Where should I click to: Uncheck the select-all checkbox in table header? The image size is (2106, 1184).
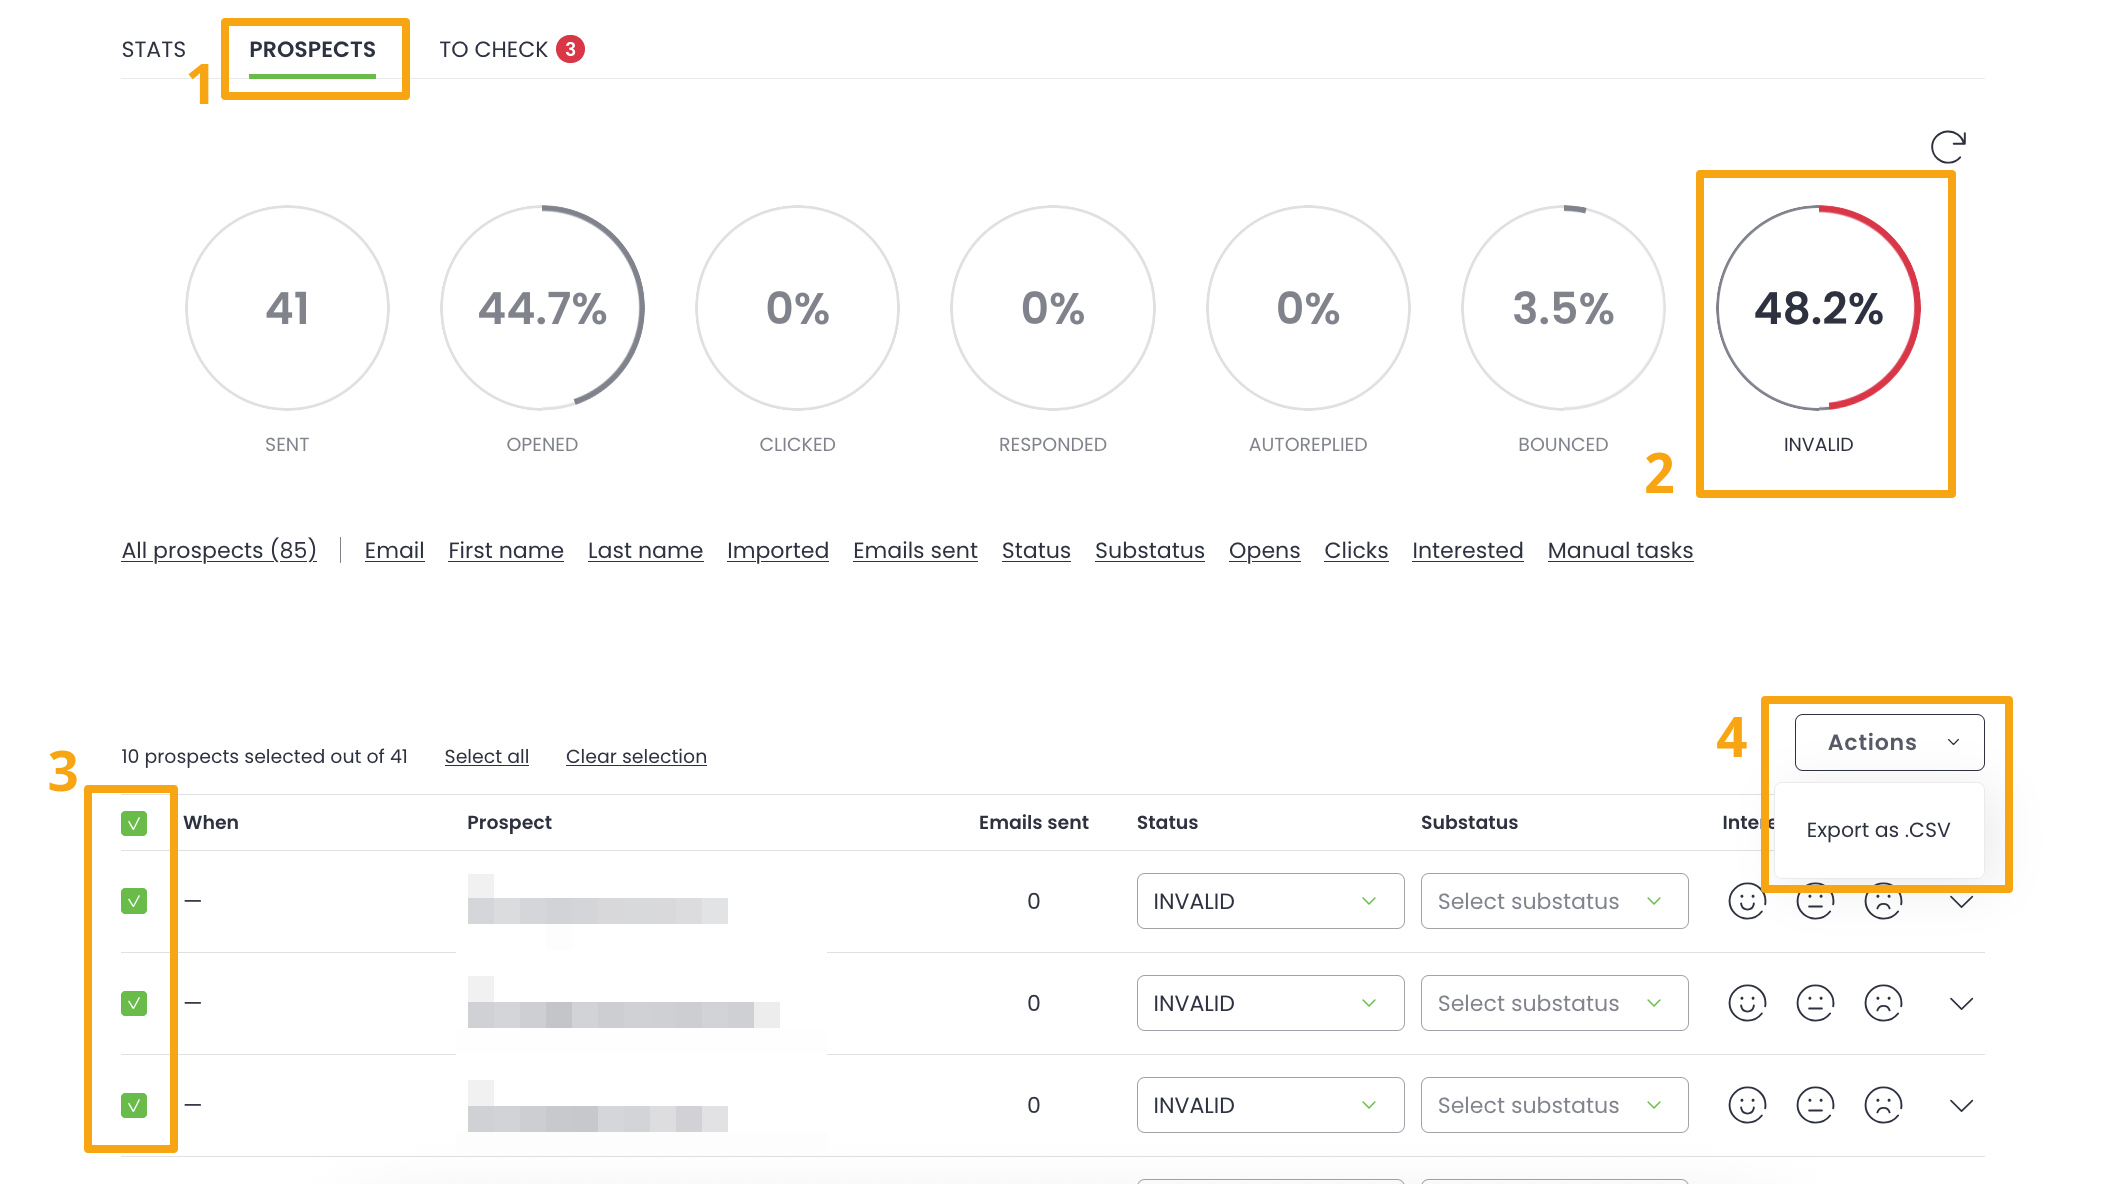coord(135,822)
